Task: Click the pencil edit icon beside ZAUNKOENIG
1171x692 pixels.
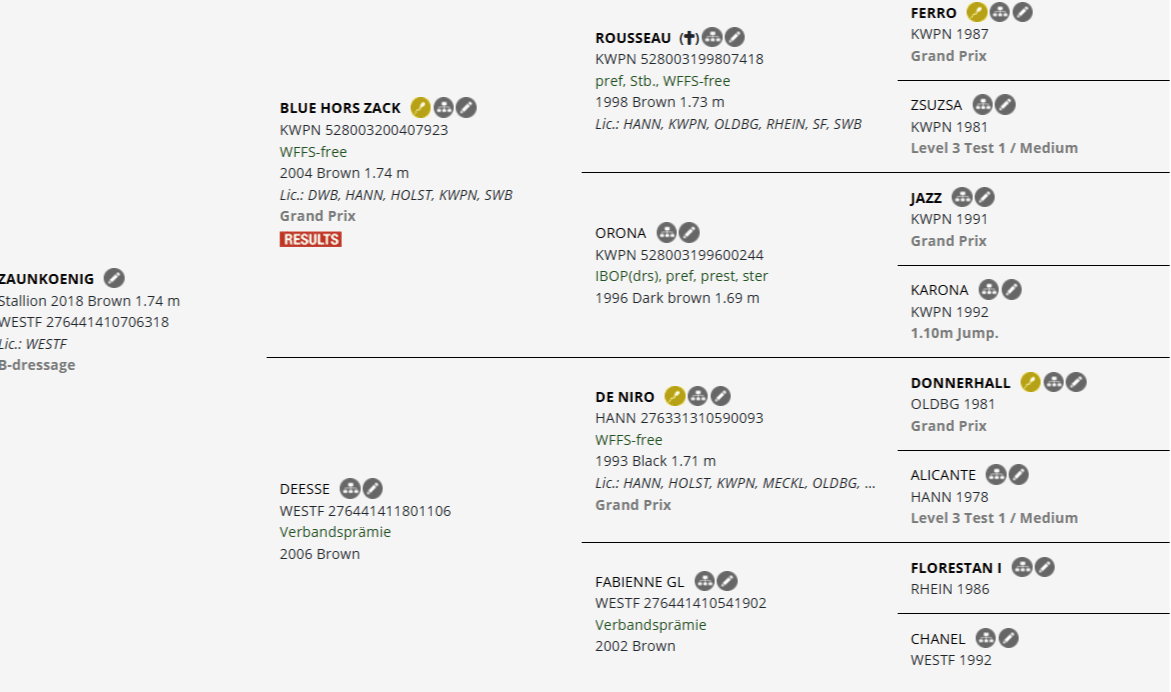Action: click(x=115, y=278)
